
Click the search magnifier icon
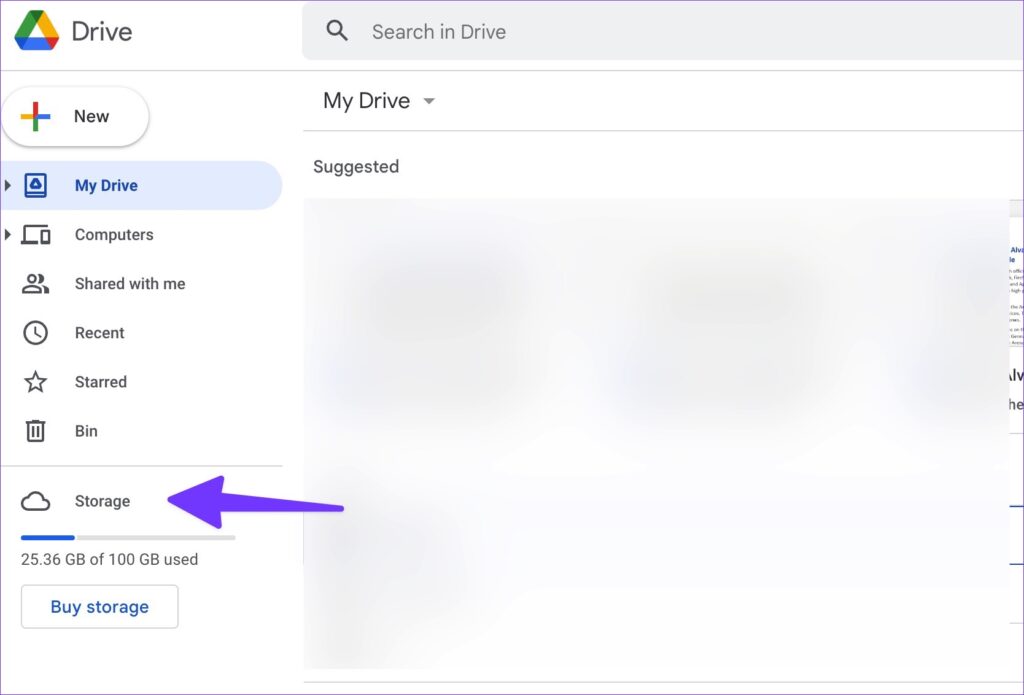coord(337,30)
